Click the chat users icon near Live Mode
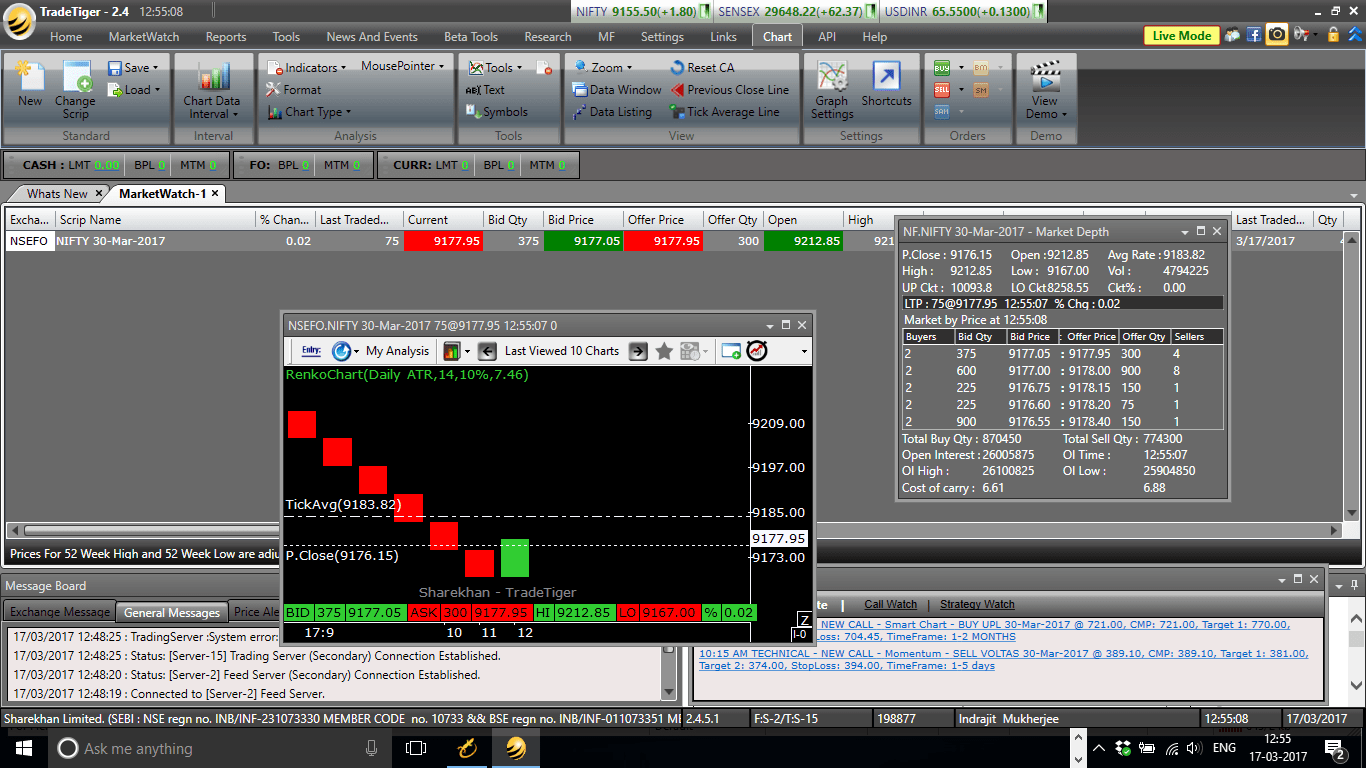Viewport: 1366px width, 768px height. coord(1231,34)
